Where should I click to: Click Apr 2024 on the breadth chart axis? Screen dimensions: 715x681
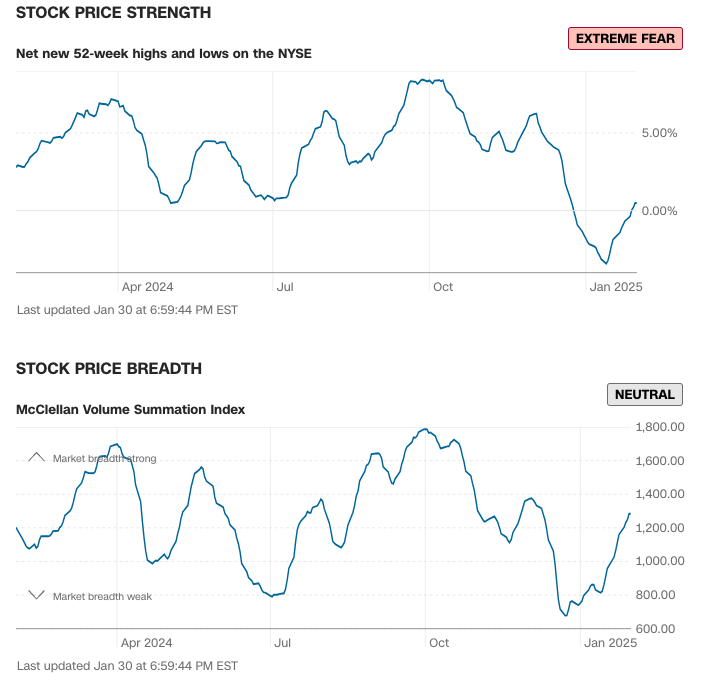pyautogui.click(x=145, y=643)
